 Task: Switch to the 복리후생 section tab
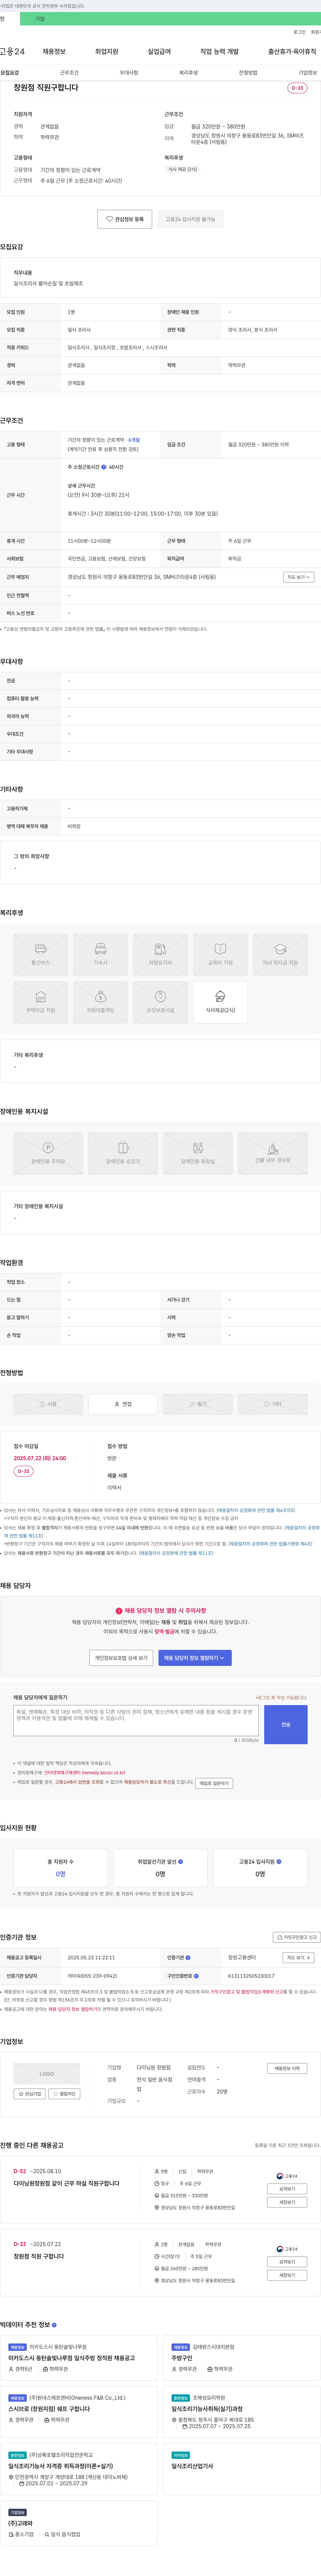(188, 73)
